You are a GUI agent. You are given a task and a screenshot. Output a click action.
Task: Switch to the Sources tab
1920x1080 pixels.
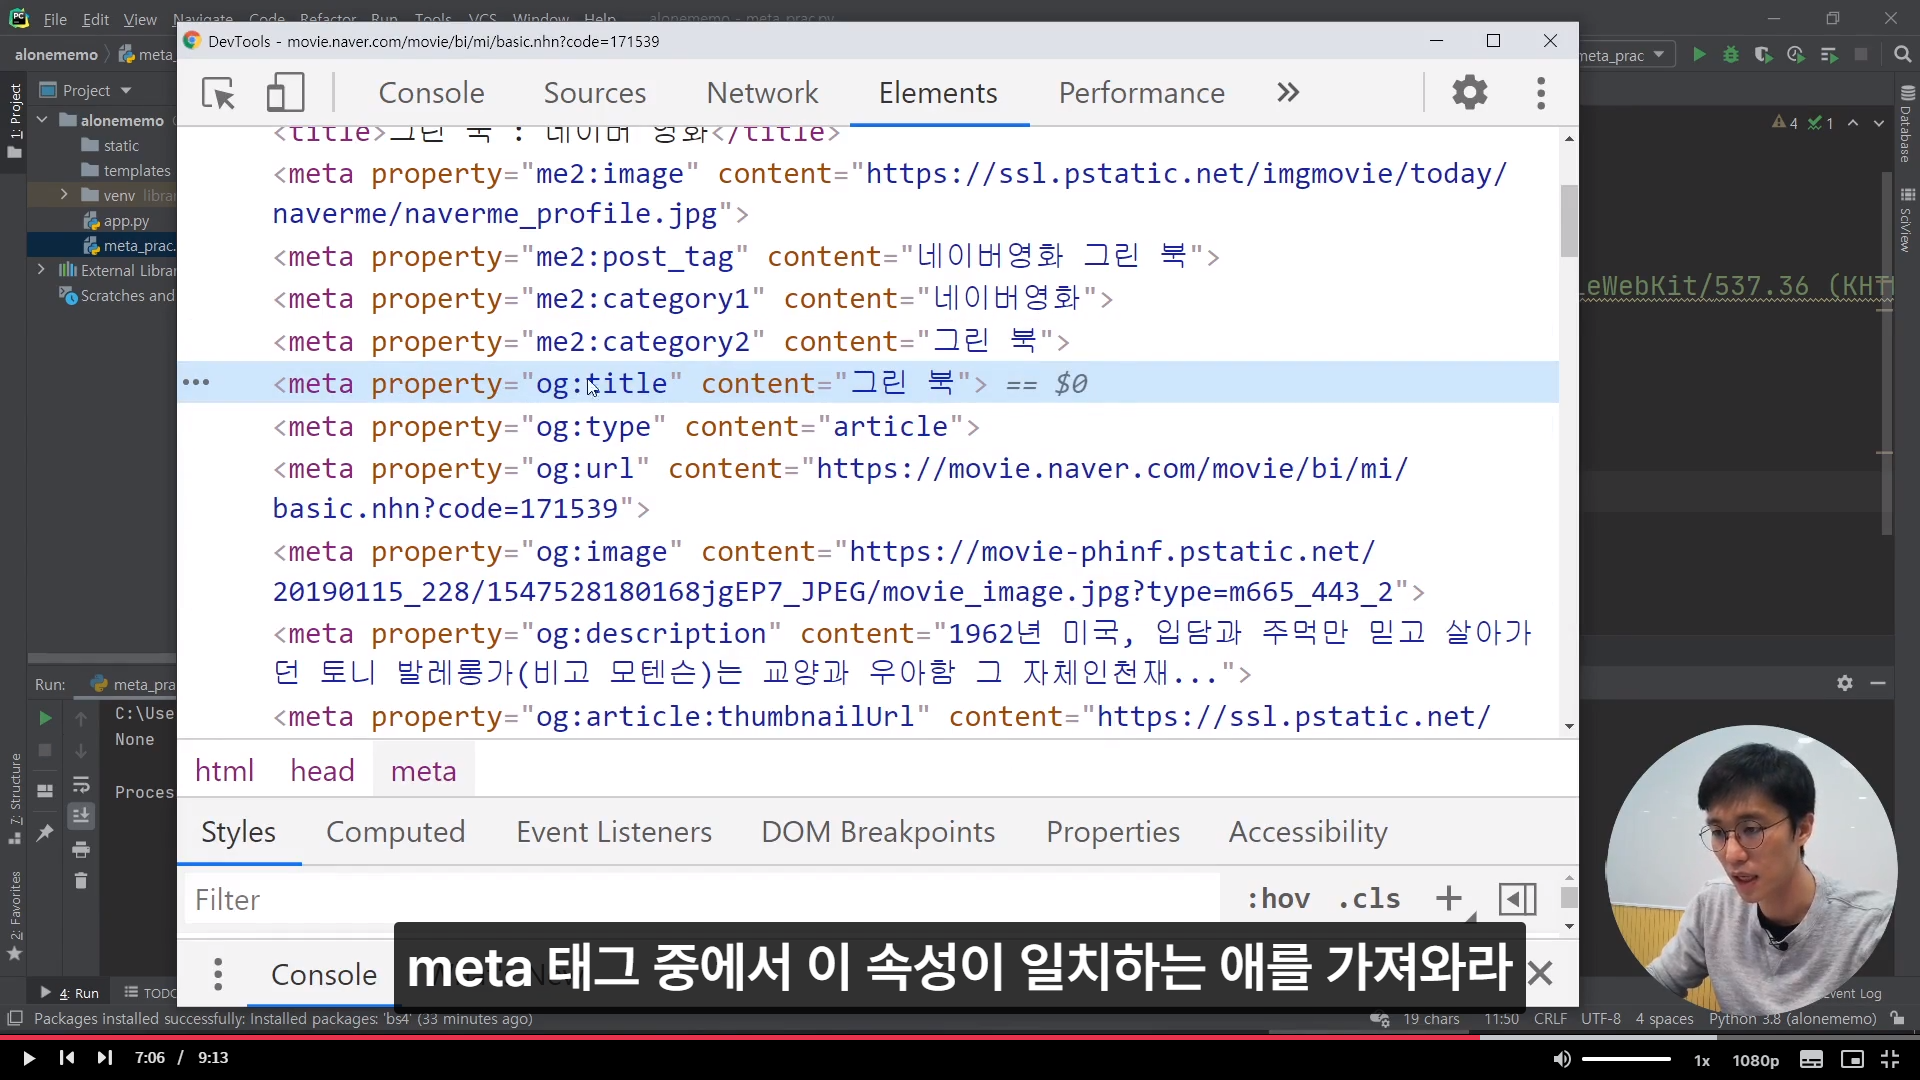point(595,93)
